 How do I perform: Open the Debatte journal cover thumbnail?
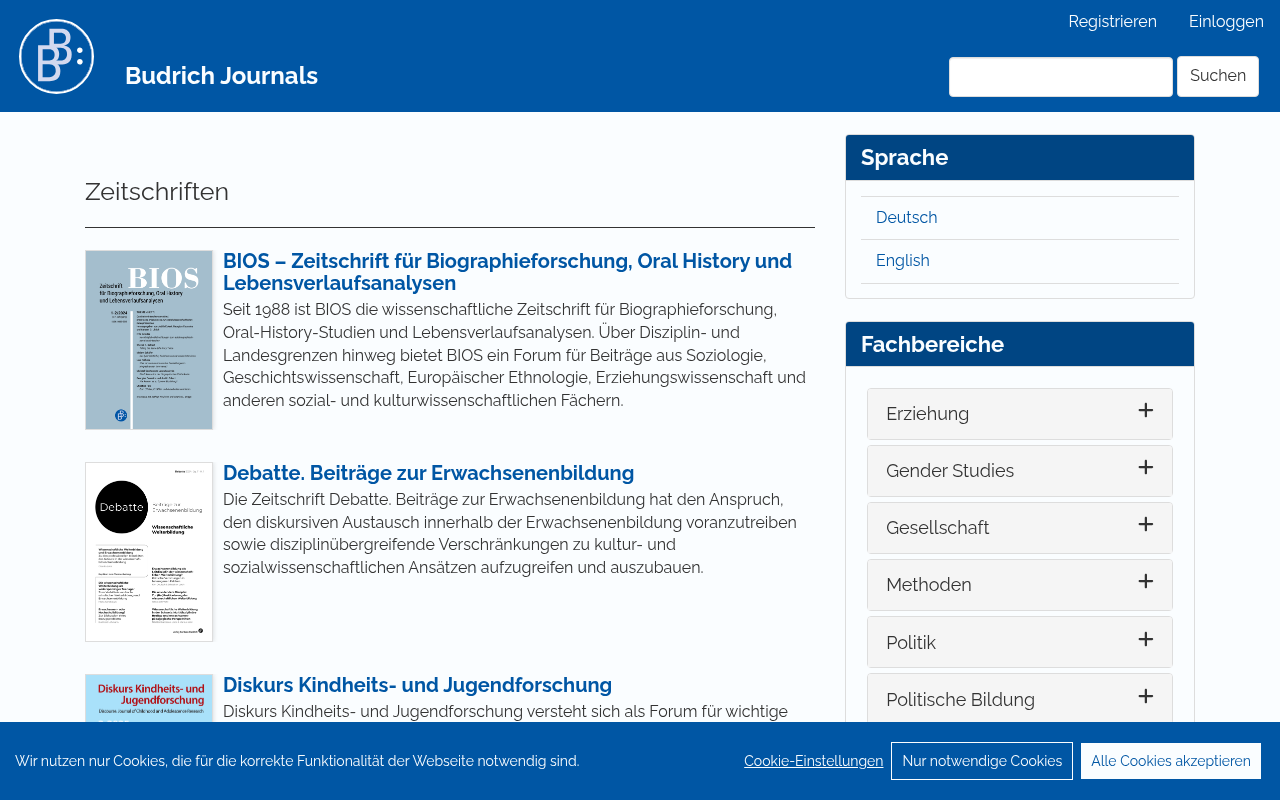(149, 552)
